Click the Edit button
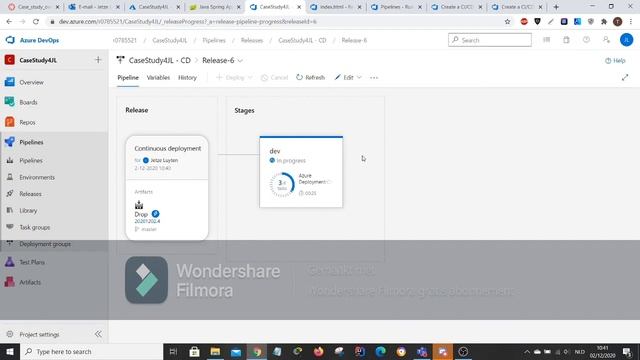The height and width of the screenshot is (360, 640). pyautogui.click(x=344, y=78)
